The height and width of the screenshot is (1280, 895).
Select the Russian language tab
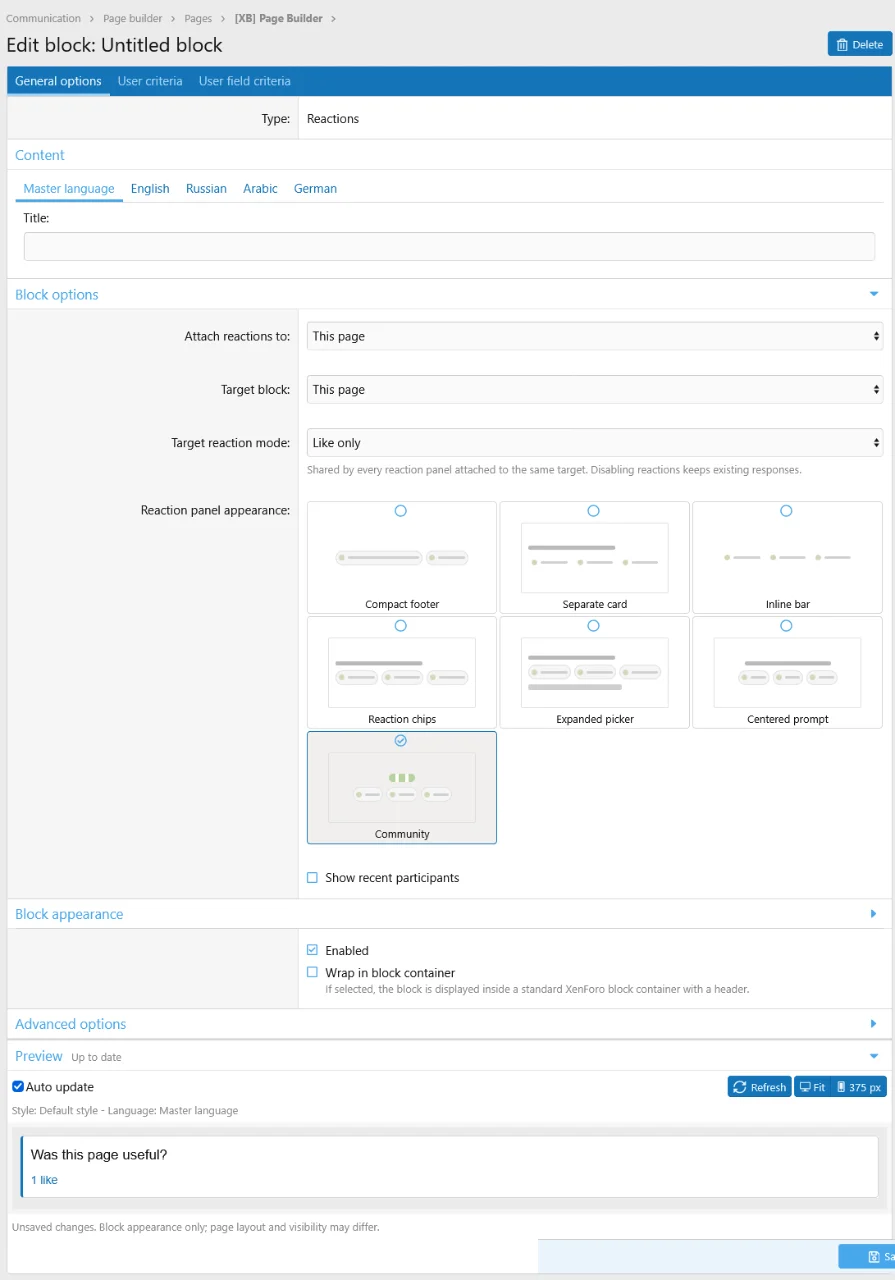[206, 189]
